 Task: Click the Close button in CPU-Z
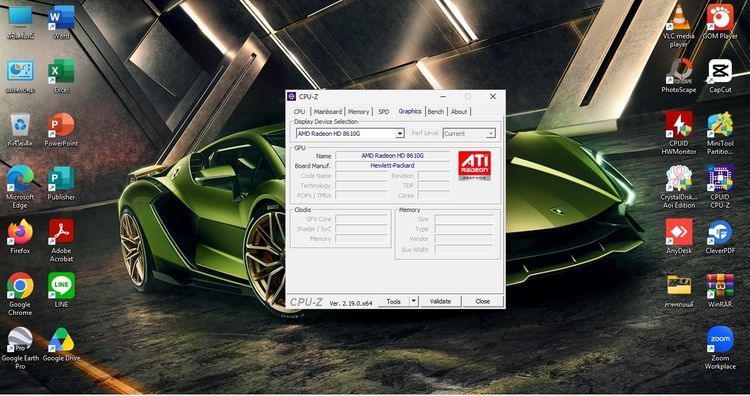[x=483, y=301]
